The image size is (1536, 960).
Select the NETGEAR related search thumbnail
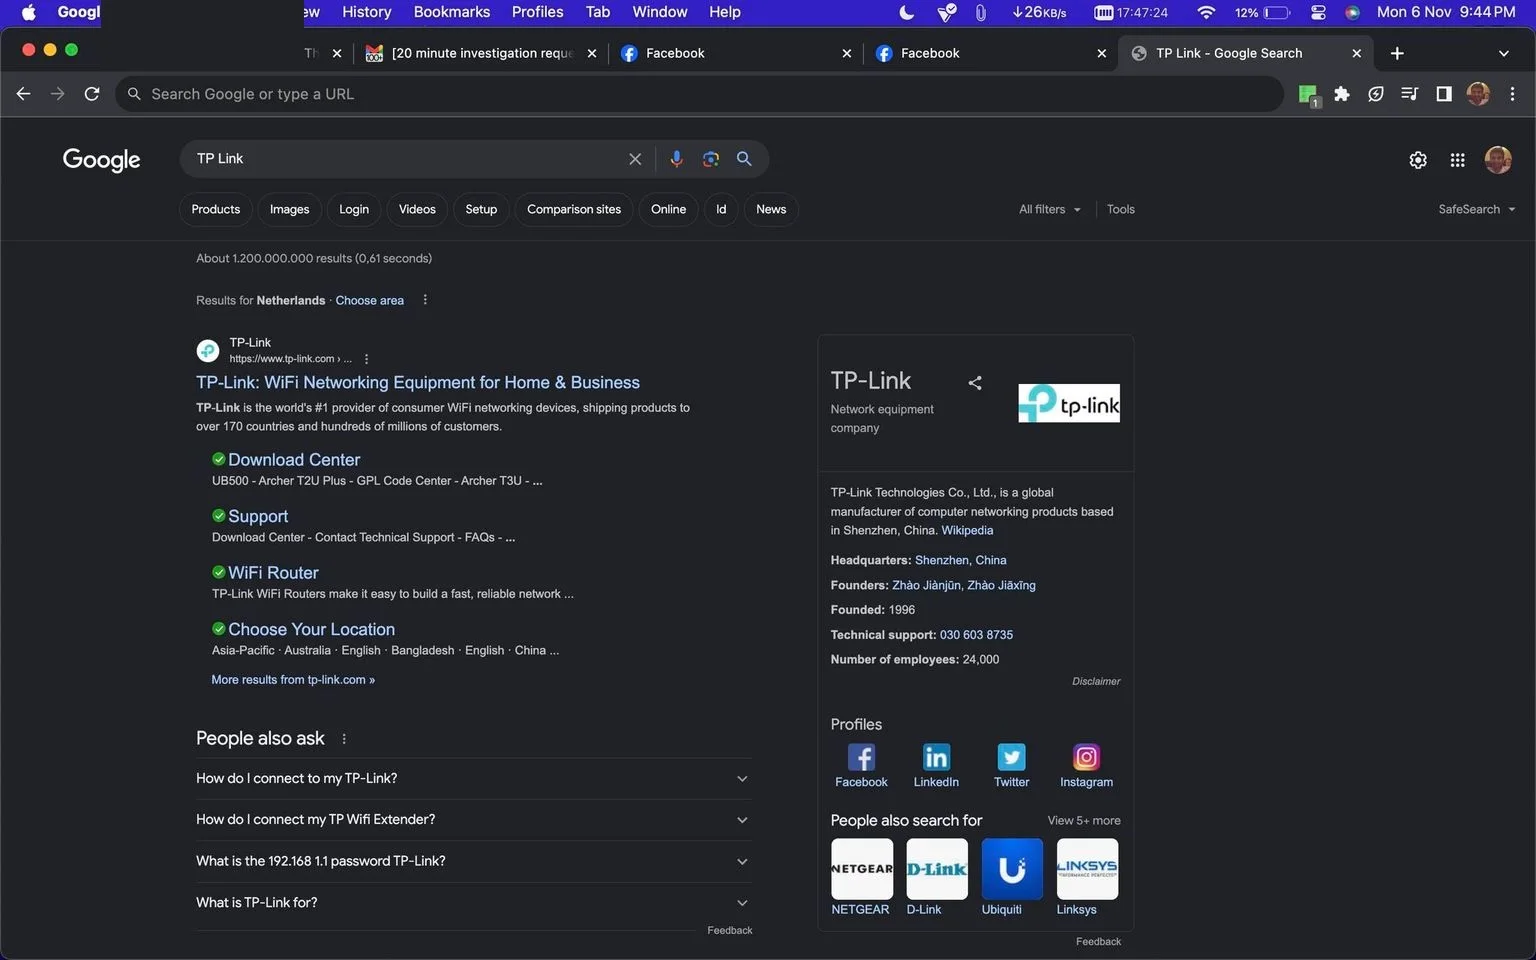pos(861,869)
